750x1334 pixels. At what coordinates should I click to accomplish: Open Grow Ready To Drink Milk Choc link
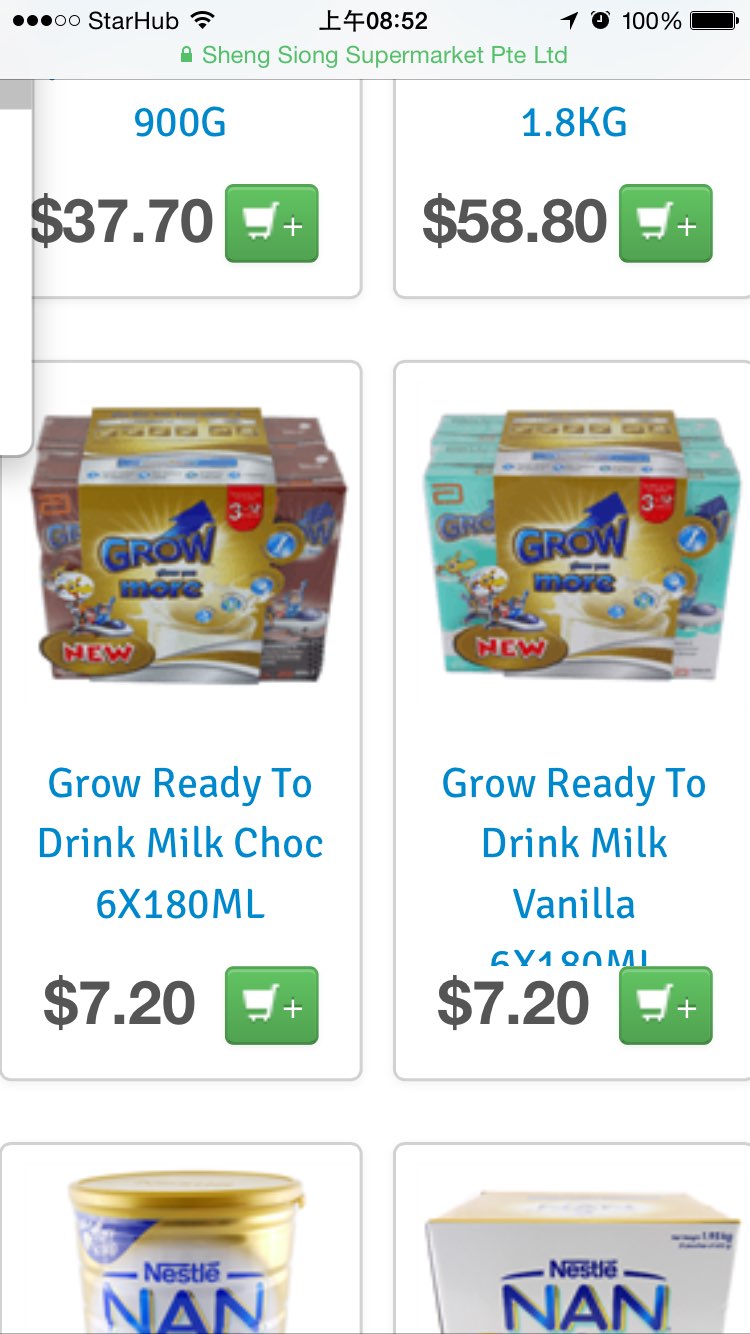(180, 844)
